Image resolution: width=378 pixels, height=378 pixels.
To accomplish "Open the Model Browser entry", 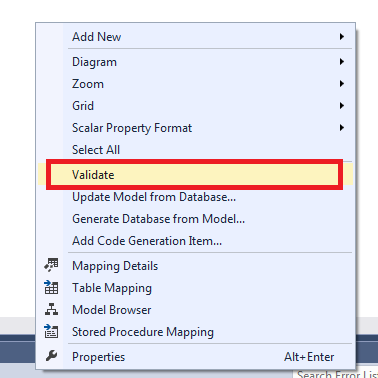I will click(x=112, y=310).
